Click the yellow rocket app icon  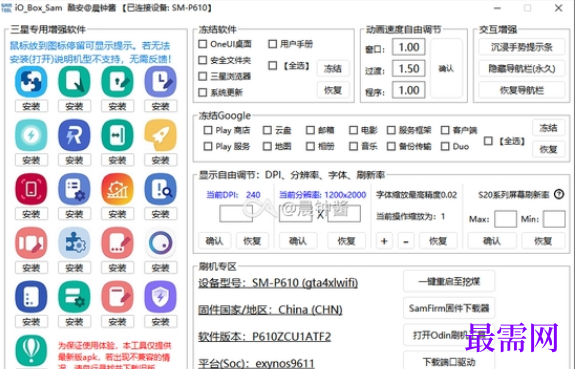pos(160,135)
